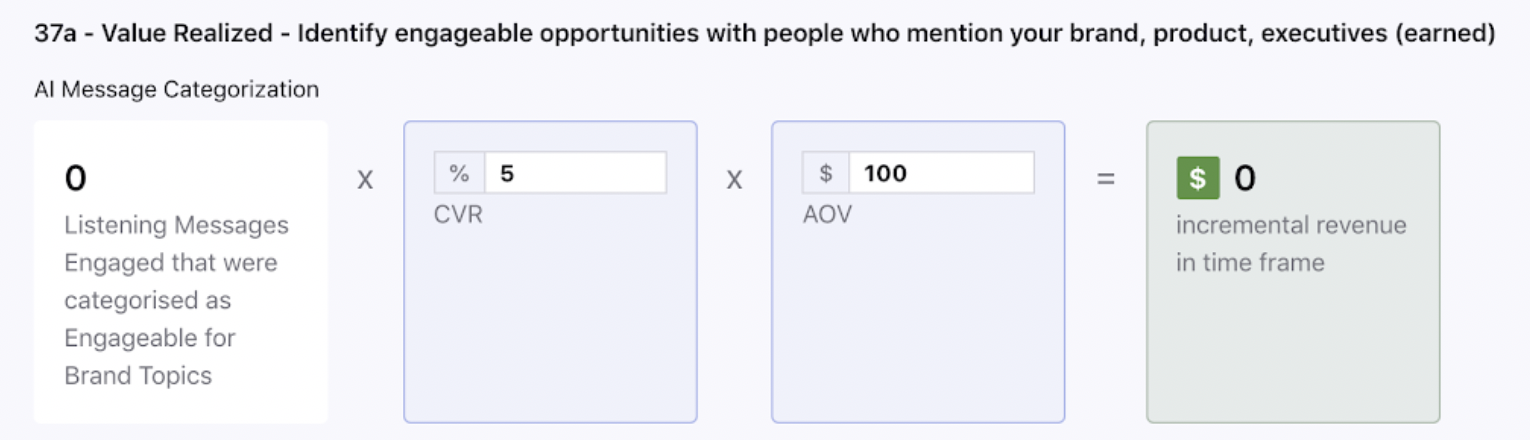Click the dollar symbol beside AOV field

pyautogui.click(x=826, y=173)
